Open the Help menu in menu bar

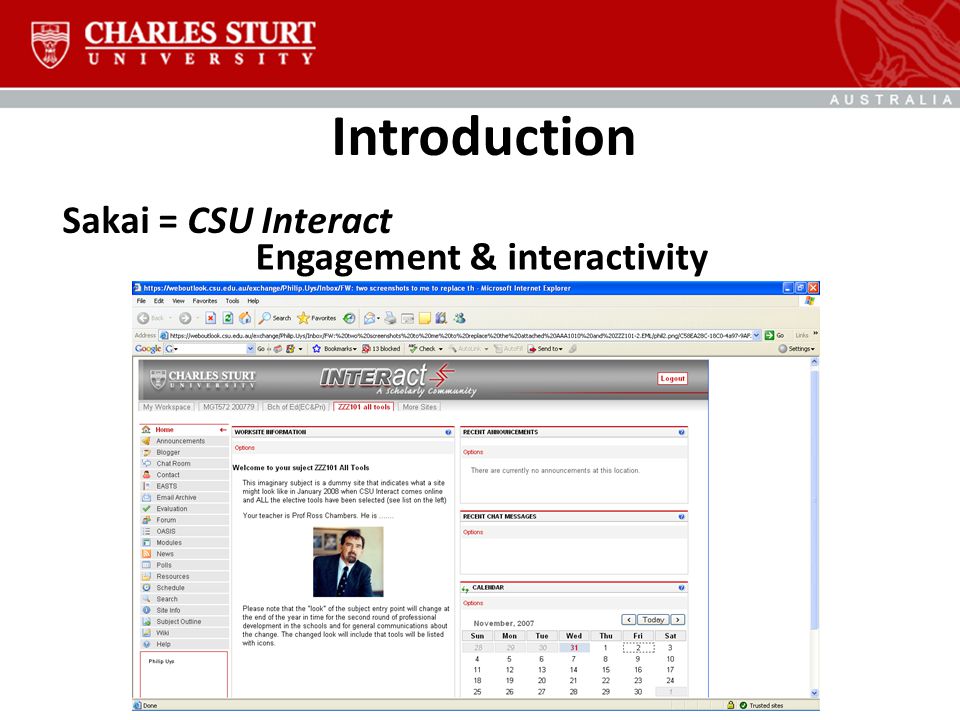[253, 301]
